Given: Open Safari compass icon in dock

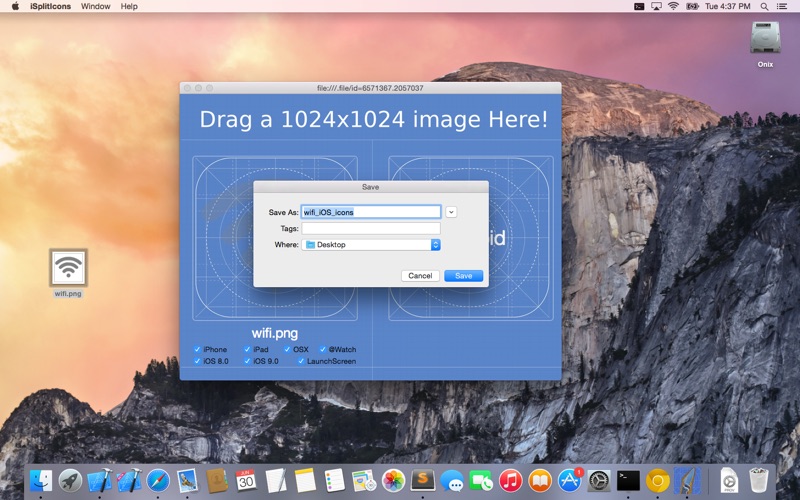Looking at the screenshot, I should coord(158,481).
